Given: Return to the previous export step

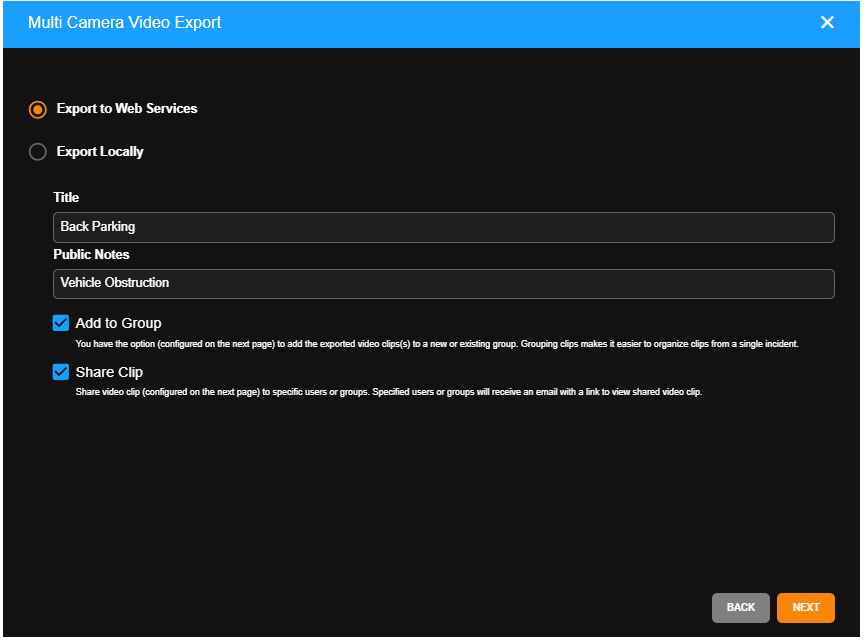Looking at the screenshot, I should 740,607.
